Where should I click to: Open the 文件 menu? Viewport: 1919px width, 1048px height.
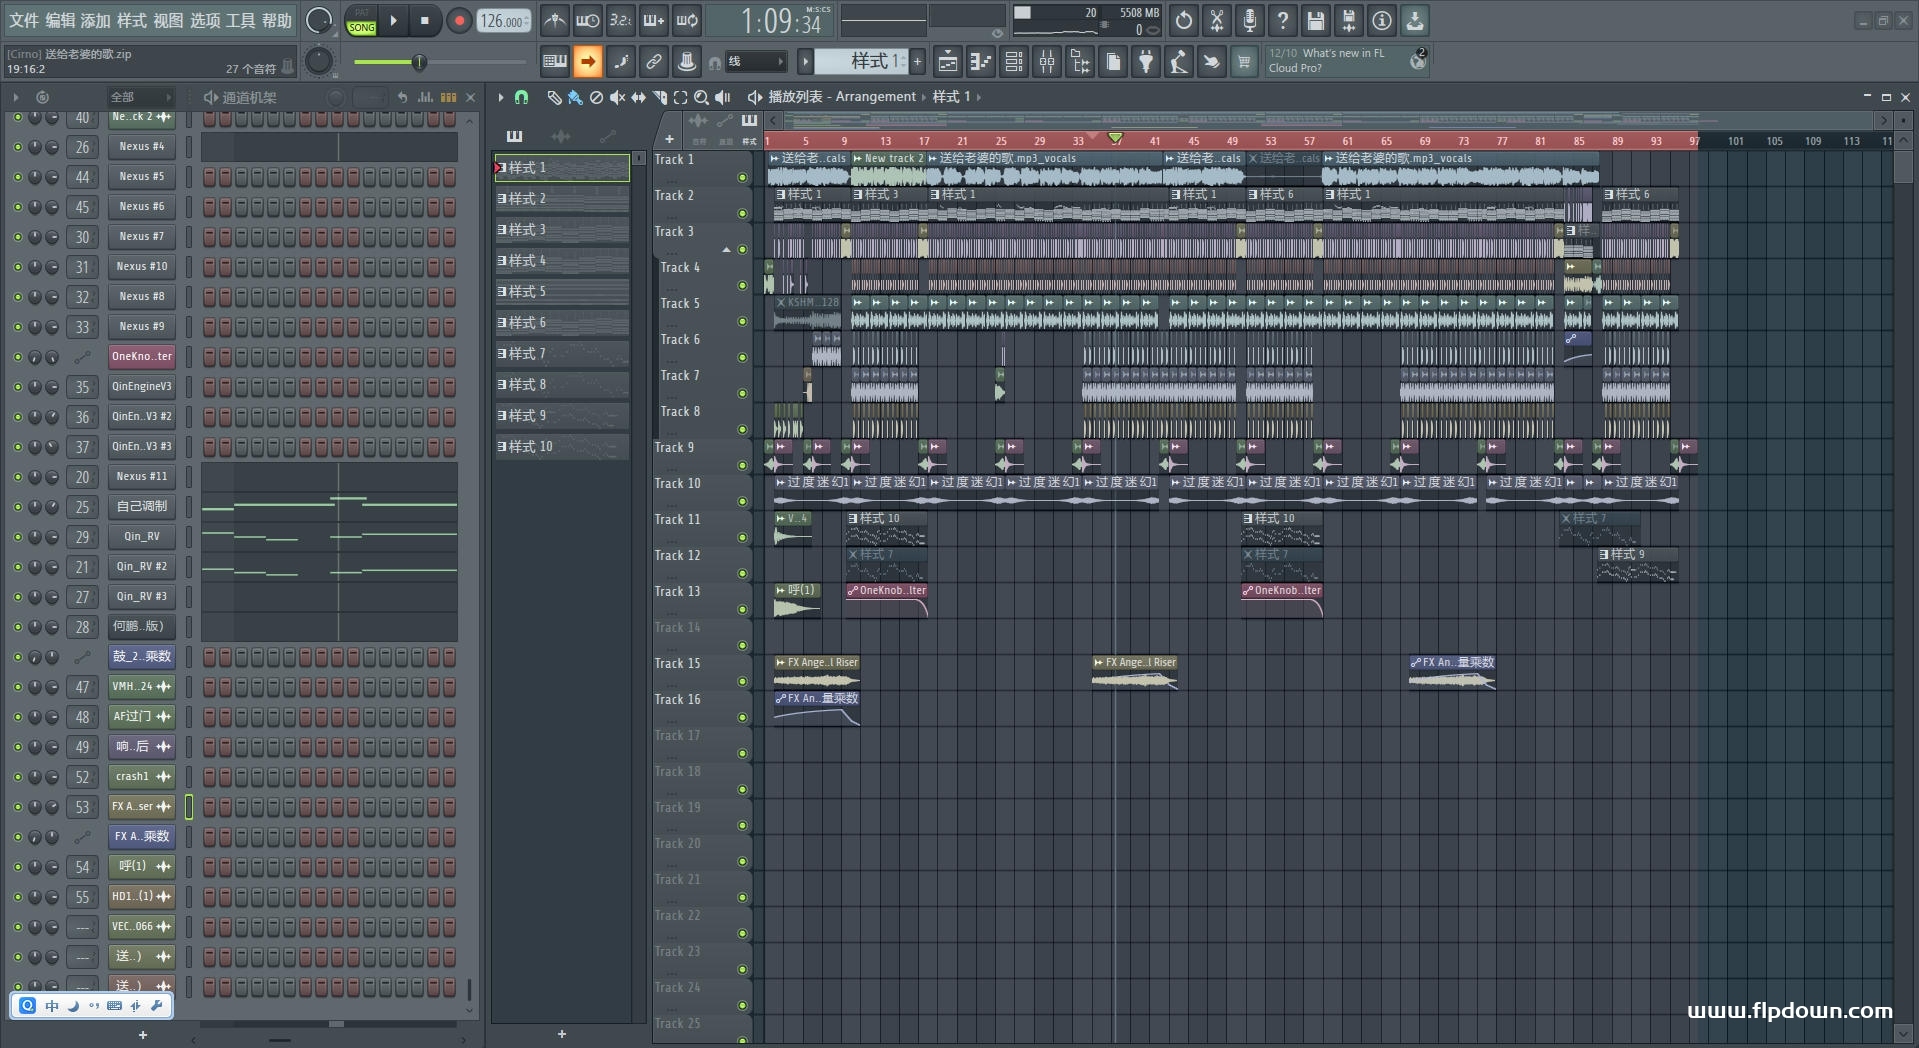pos(23,20)
